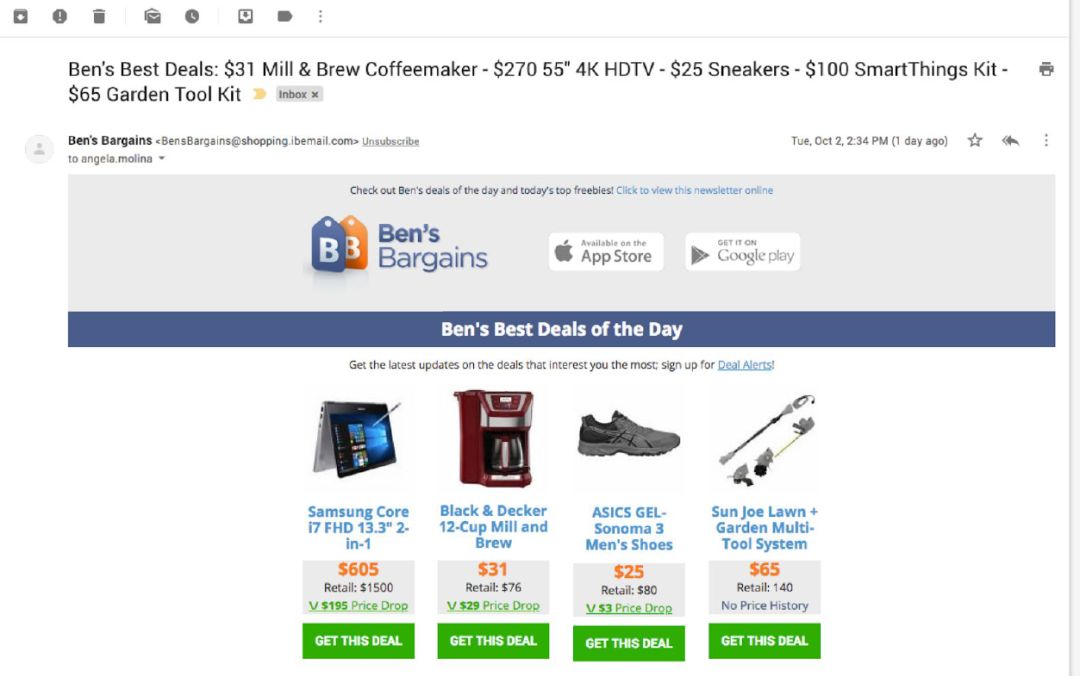Open the Labels icon in toolbar
Screen dimensions: 1080x677
pos(285,16)
